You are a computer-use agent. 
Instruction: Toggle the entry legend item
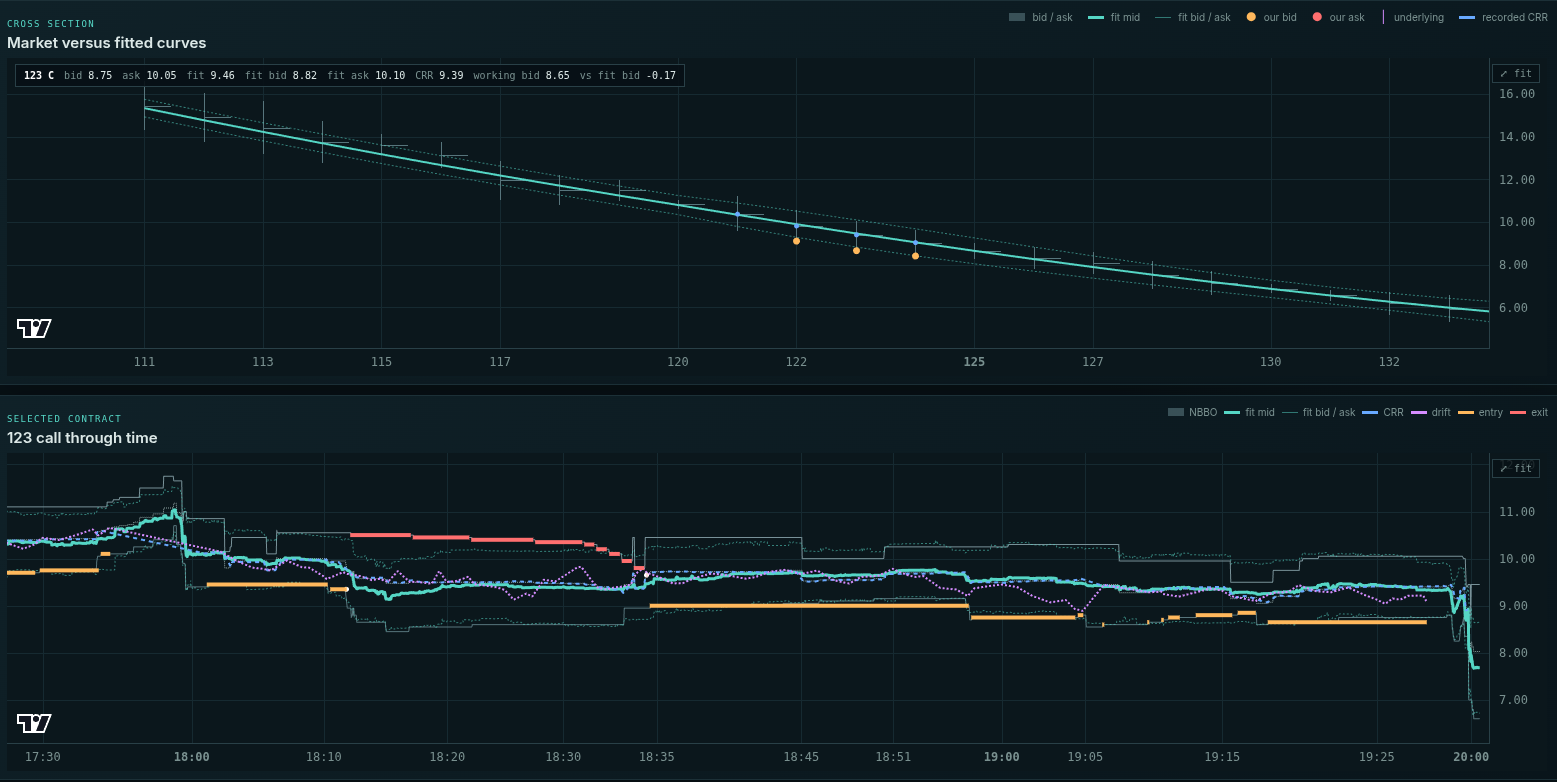click(1480, 412)
